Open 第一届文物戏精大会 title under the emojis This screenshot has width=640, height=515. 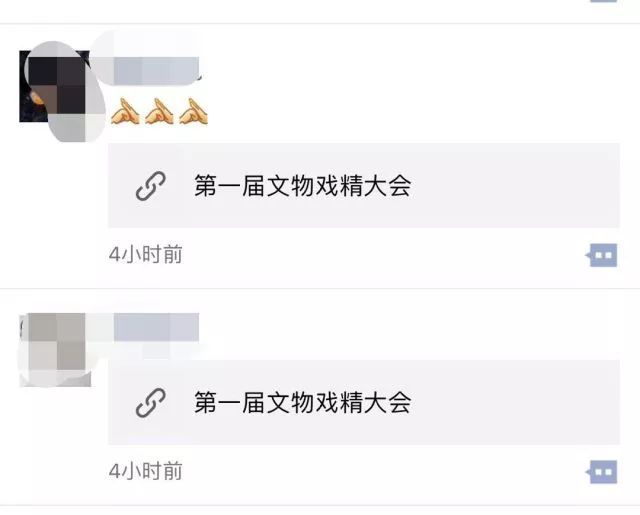coord(302,186)
